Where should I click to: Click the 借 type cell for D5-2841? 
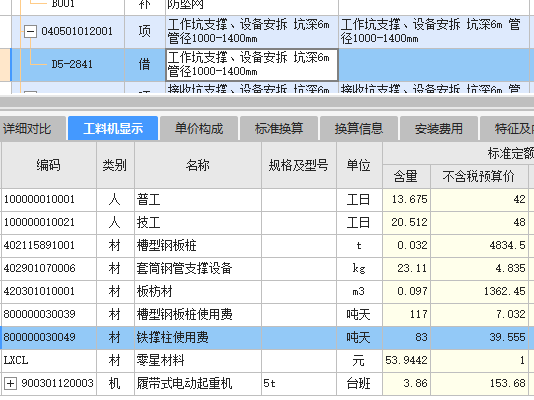point(145,65)
